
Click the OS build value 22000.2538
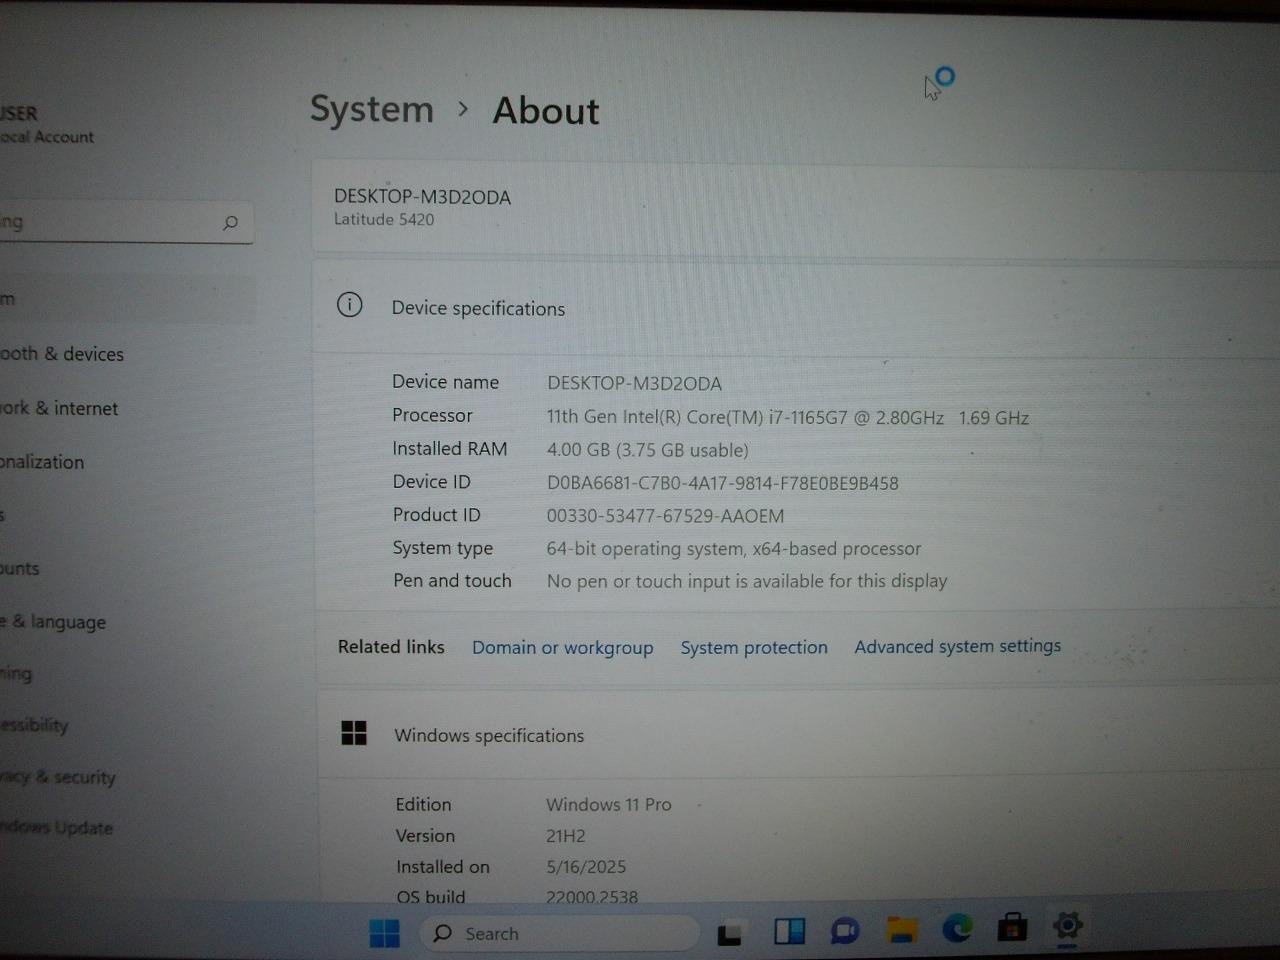(x=591, y=896)
